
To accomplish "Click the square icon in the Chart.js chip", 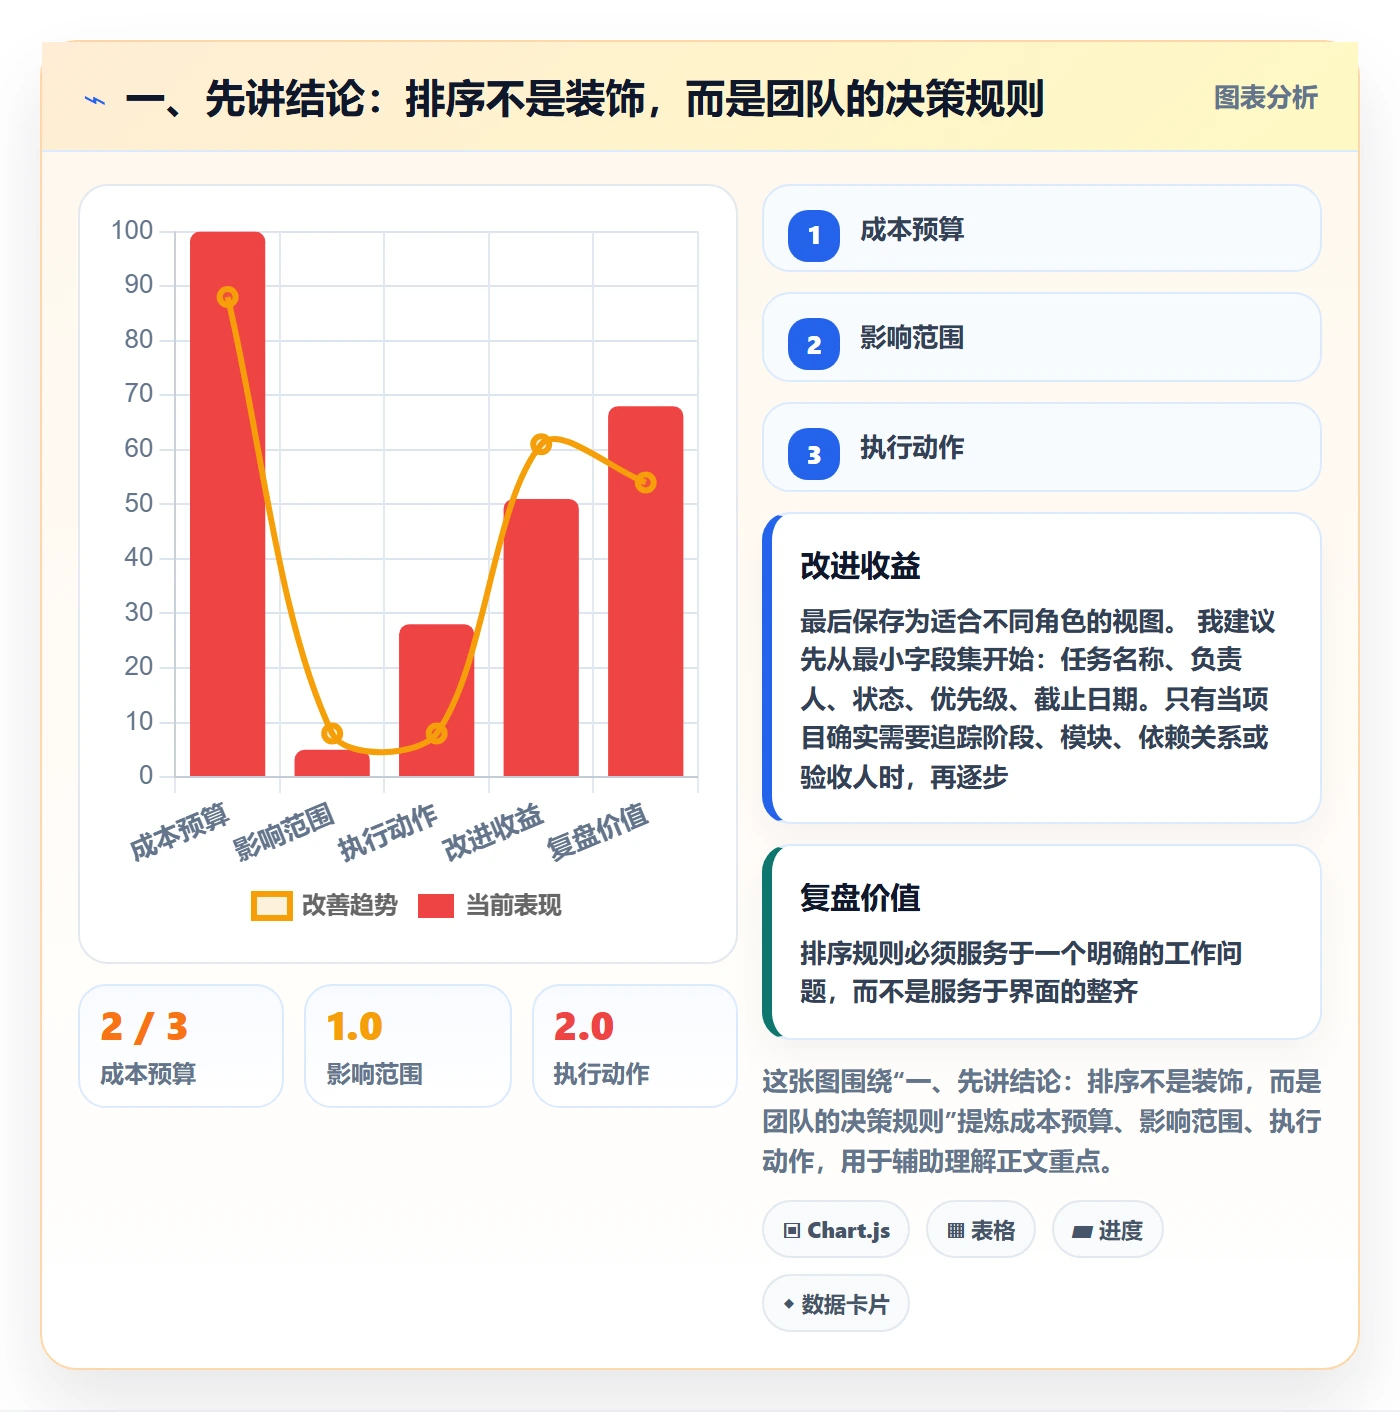I will tap(792, 1231).
